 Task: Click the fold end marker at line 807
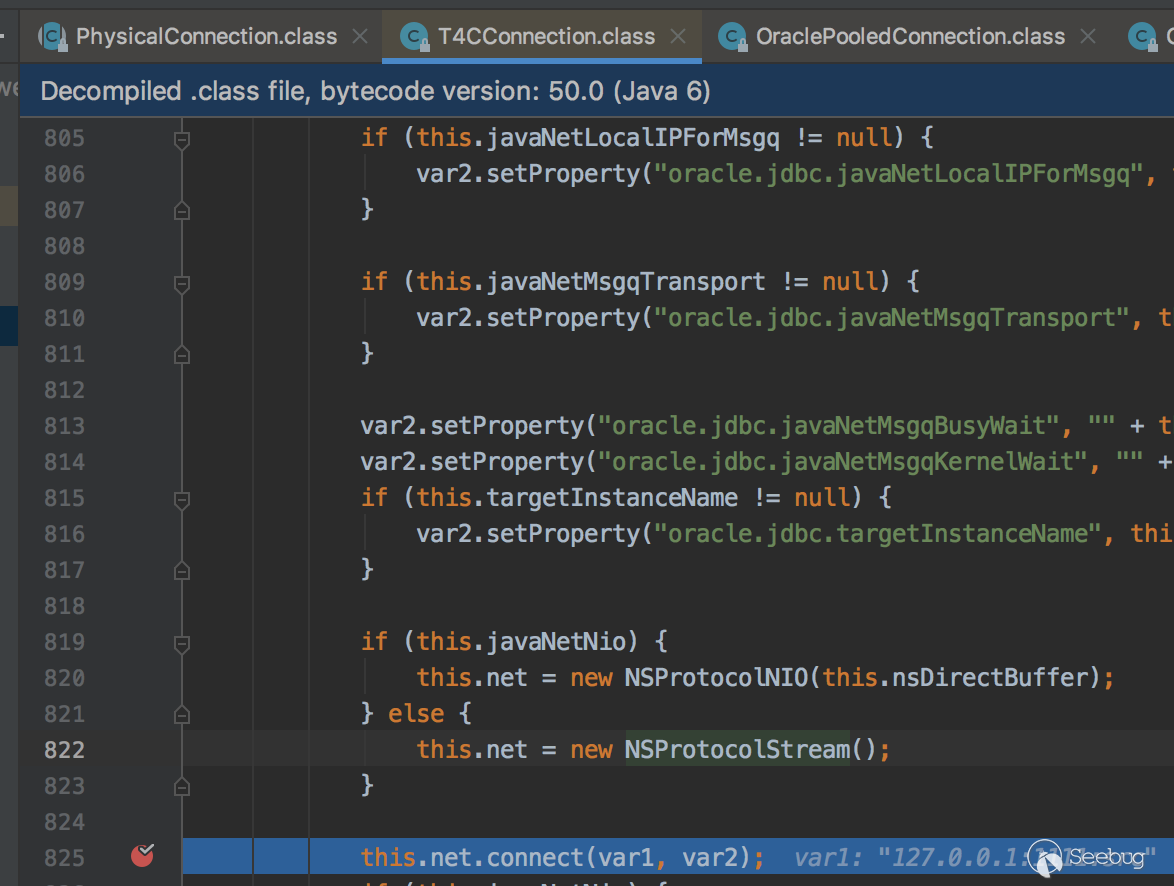[x=182, y=210]
